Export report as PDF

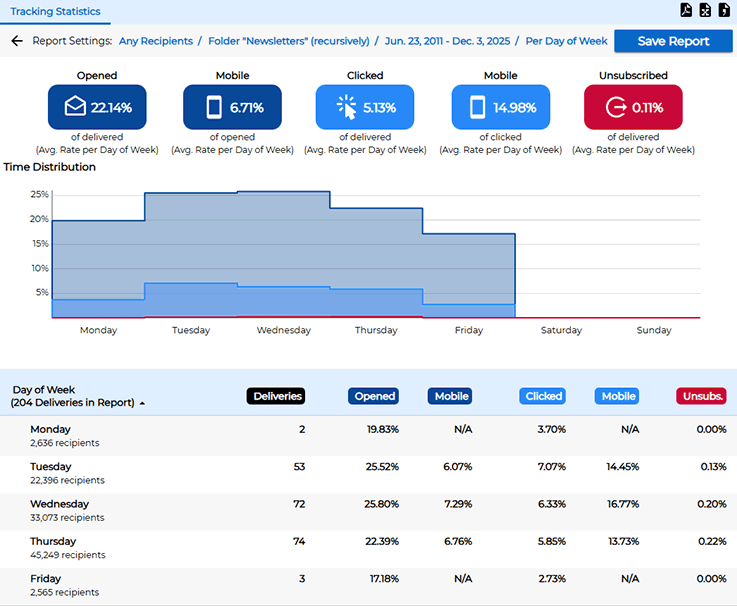point(686,11)
